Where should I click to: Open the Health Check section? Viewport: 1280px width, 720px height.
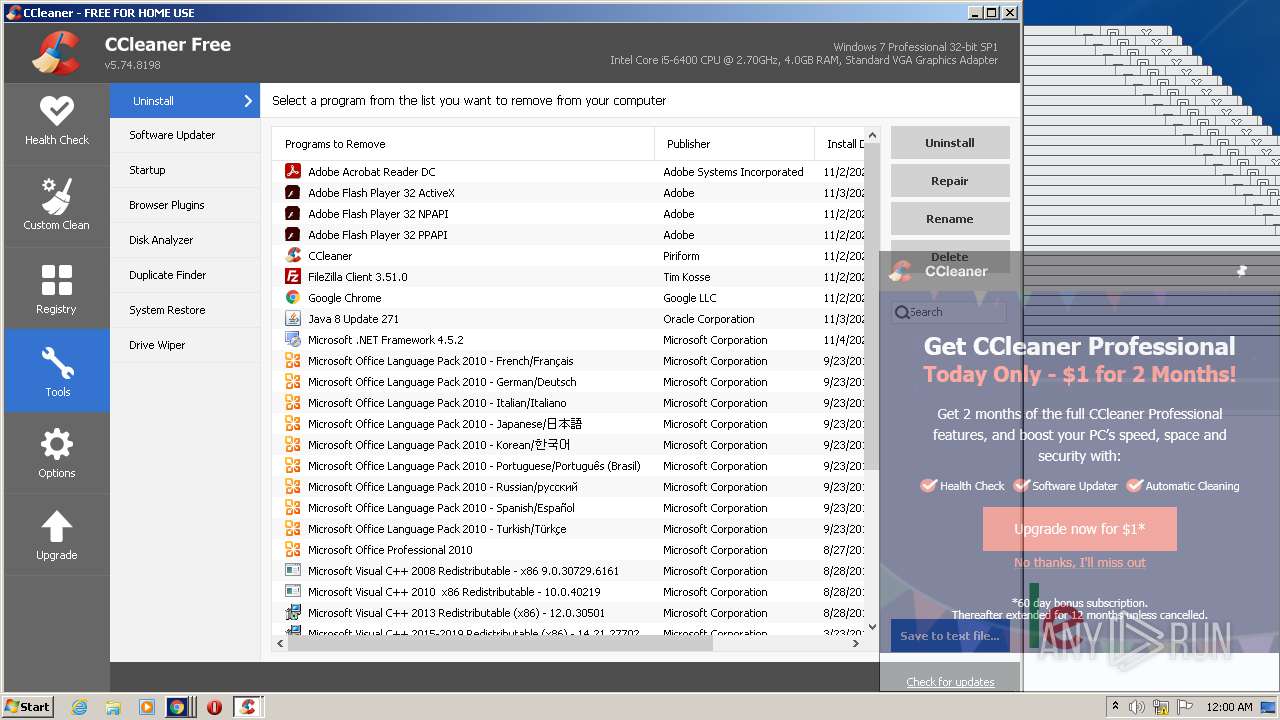point(57,121)
